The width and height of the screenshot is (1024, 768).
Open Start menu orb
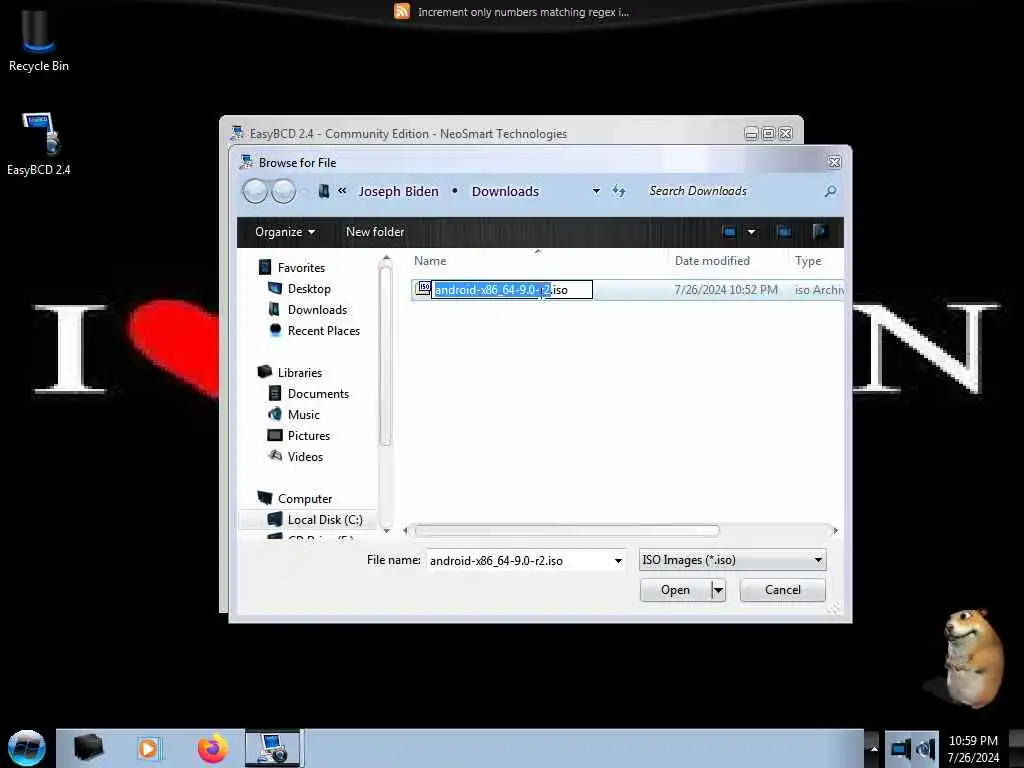click(27, 748)
